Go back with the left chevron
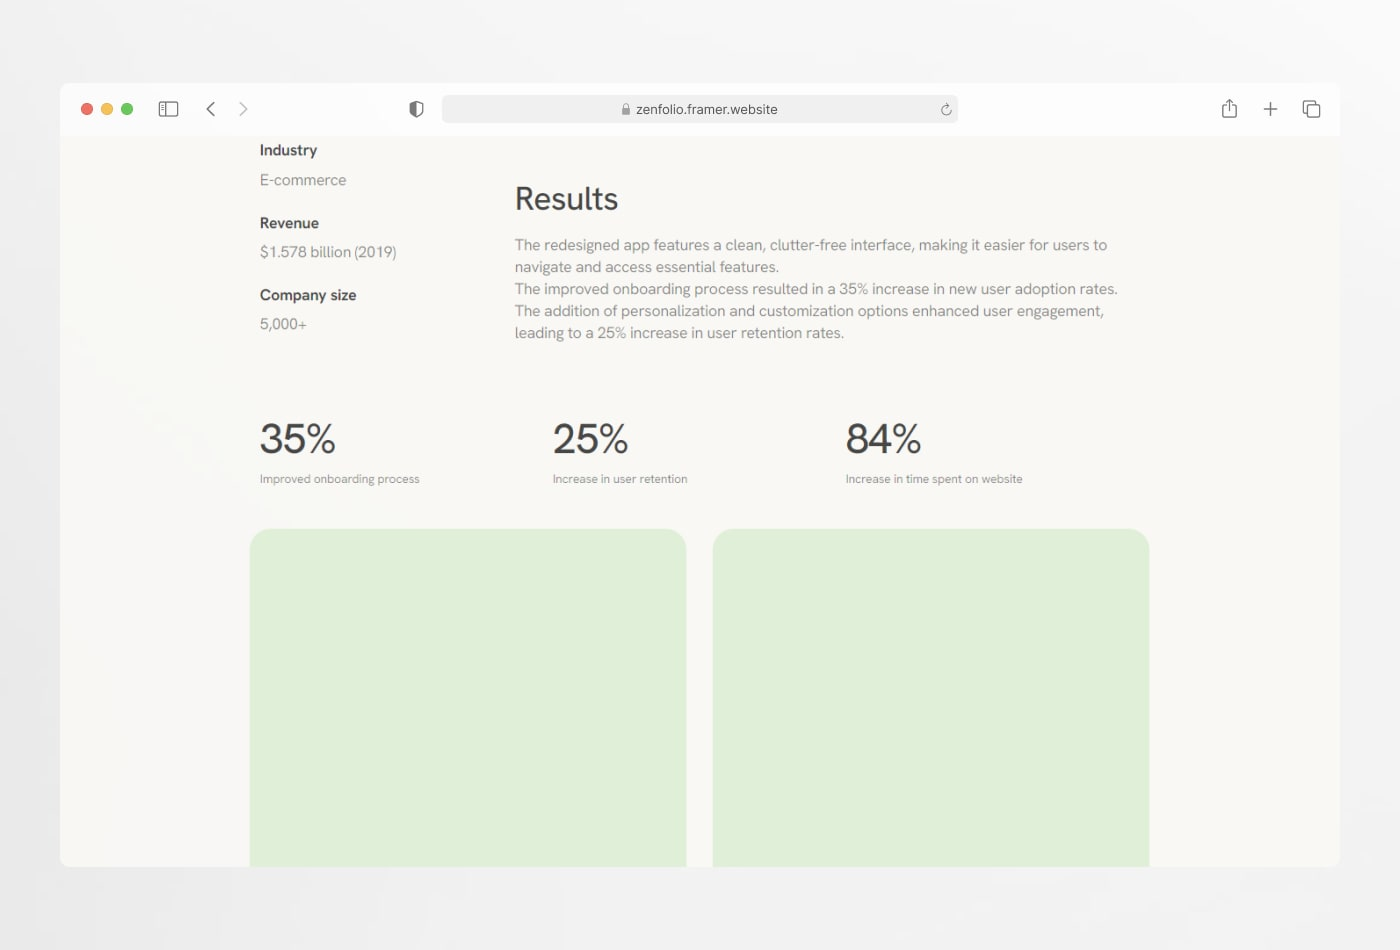The image size is (1400, 950). pos(211,109)
